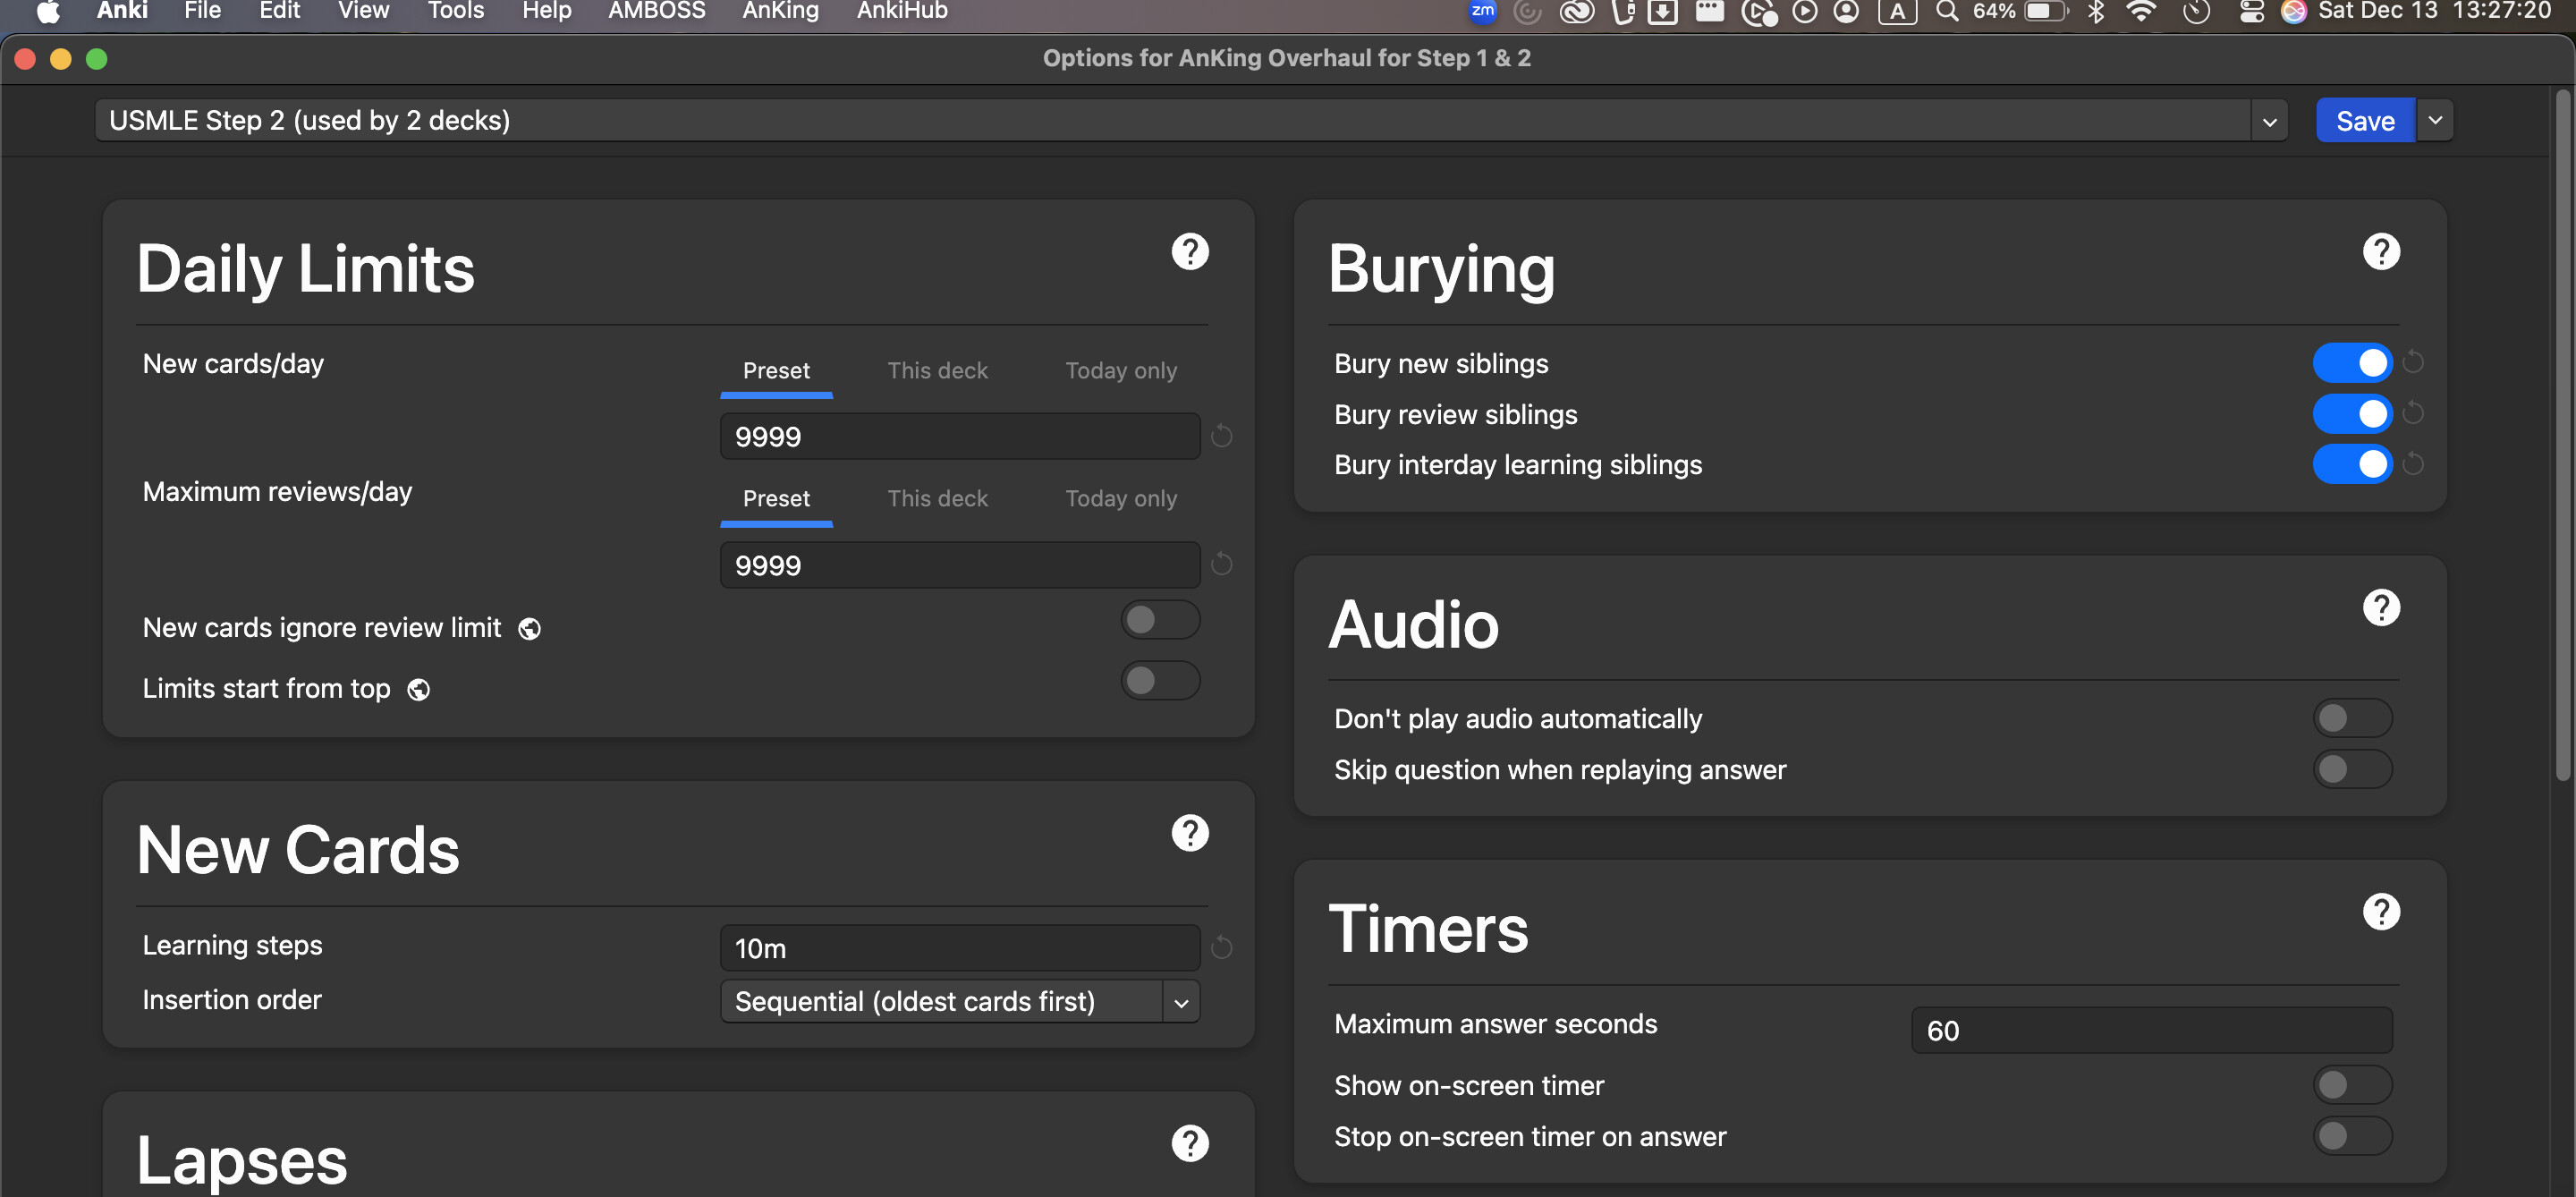Viewport: 2576px width, 1197px height.
Task: Click revert icon next to Learning steps
Action: [x=1221, y=947]
